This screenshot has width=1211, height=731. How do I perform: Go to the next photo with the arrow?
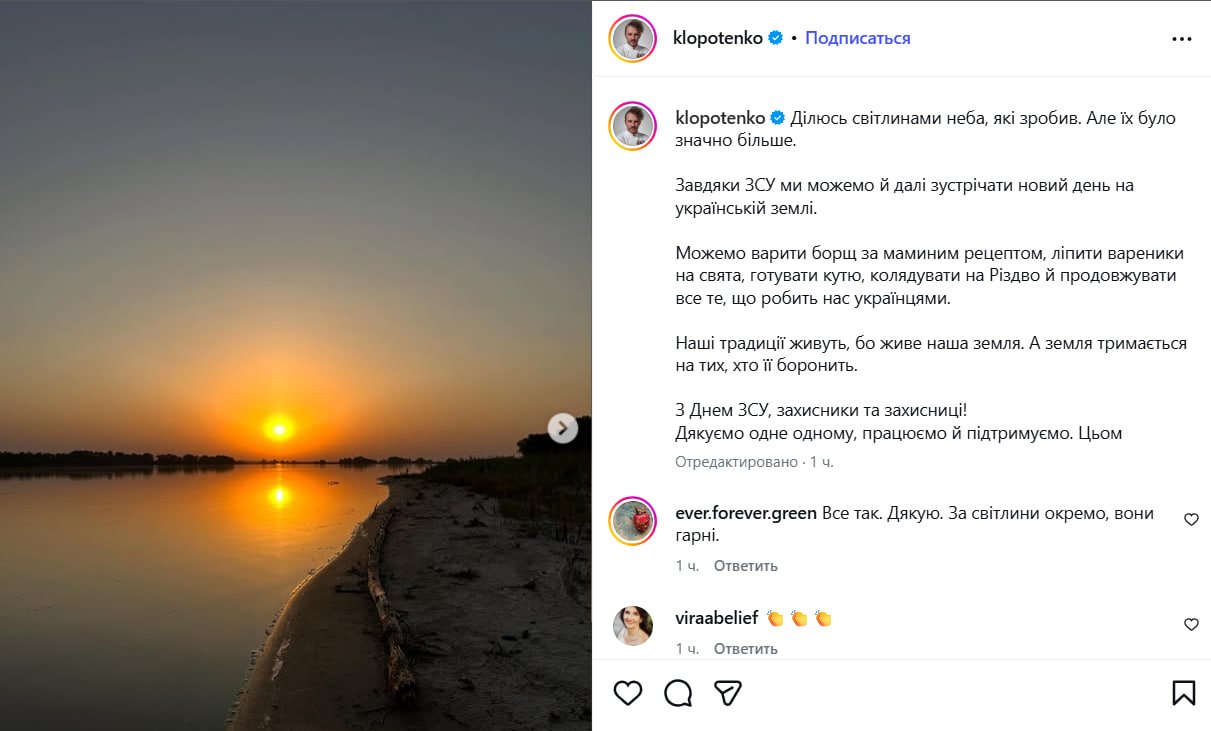tap(563, 429)
